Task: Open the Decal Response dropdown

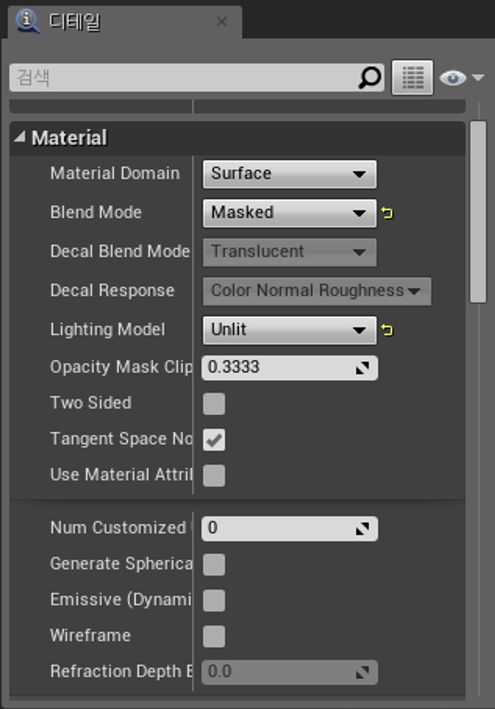Action: coord(317,291)
